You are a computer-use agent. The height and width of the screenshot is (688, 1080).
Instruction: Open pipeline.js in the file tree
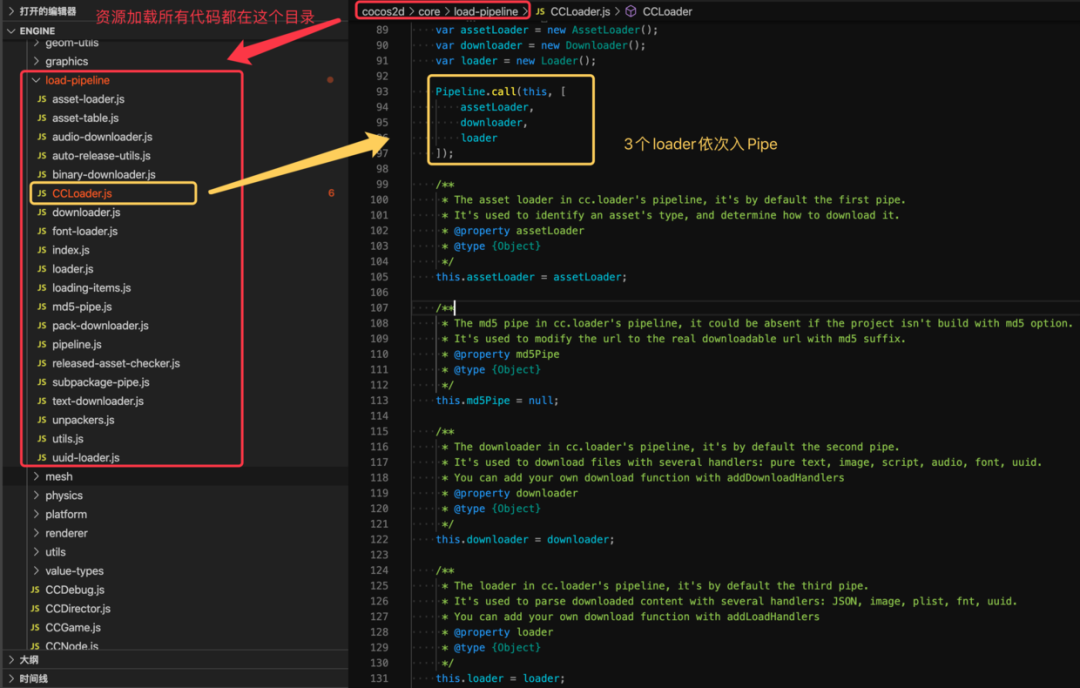click(x=77, y=344)
